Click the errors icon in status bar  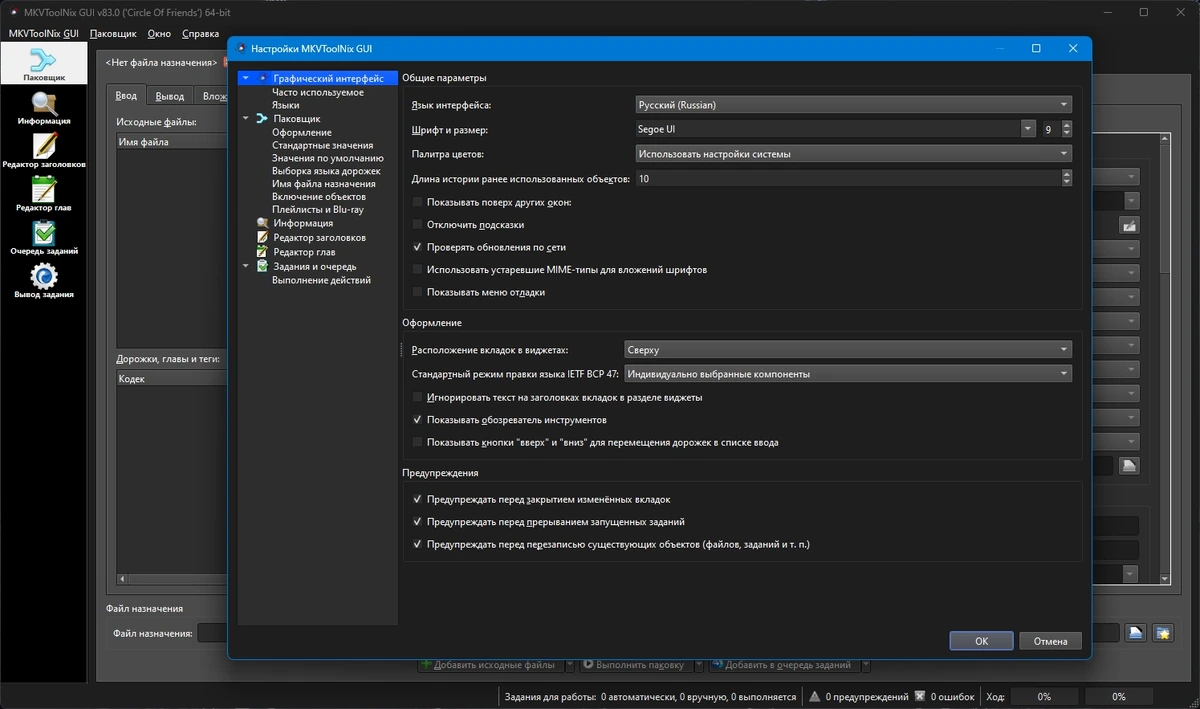919,696
